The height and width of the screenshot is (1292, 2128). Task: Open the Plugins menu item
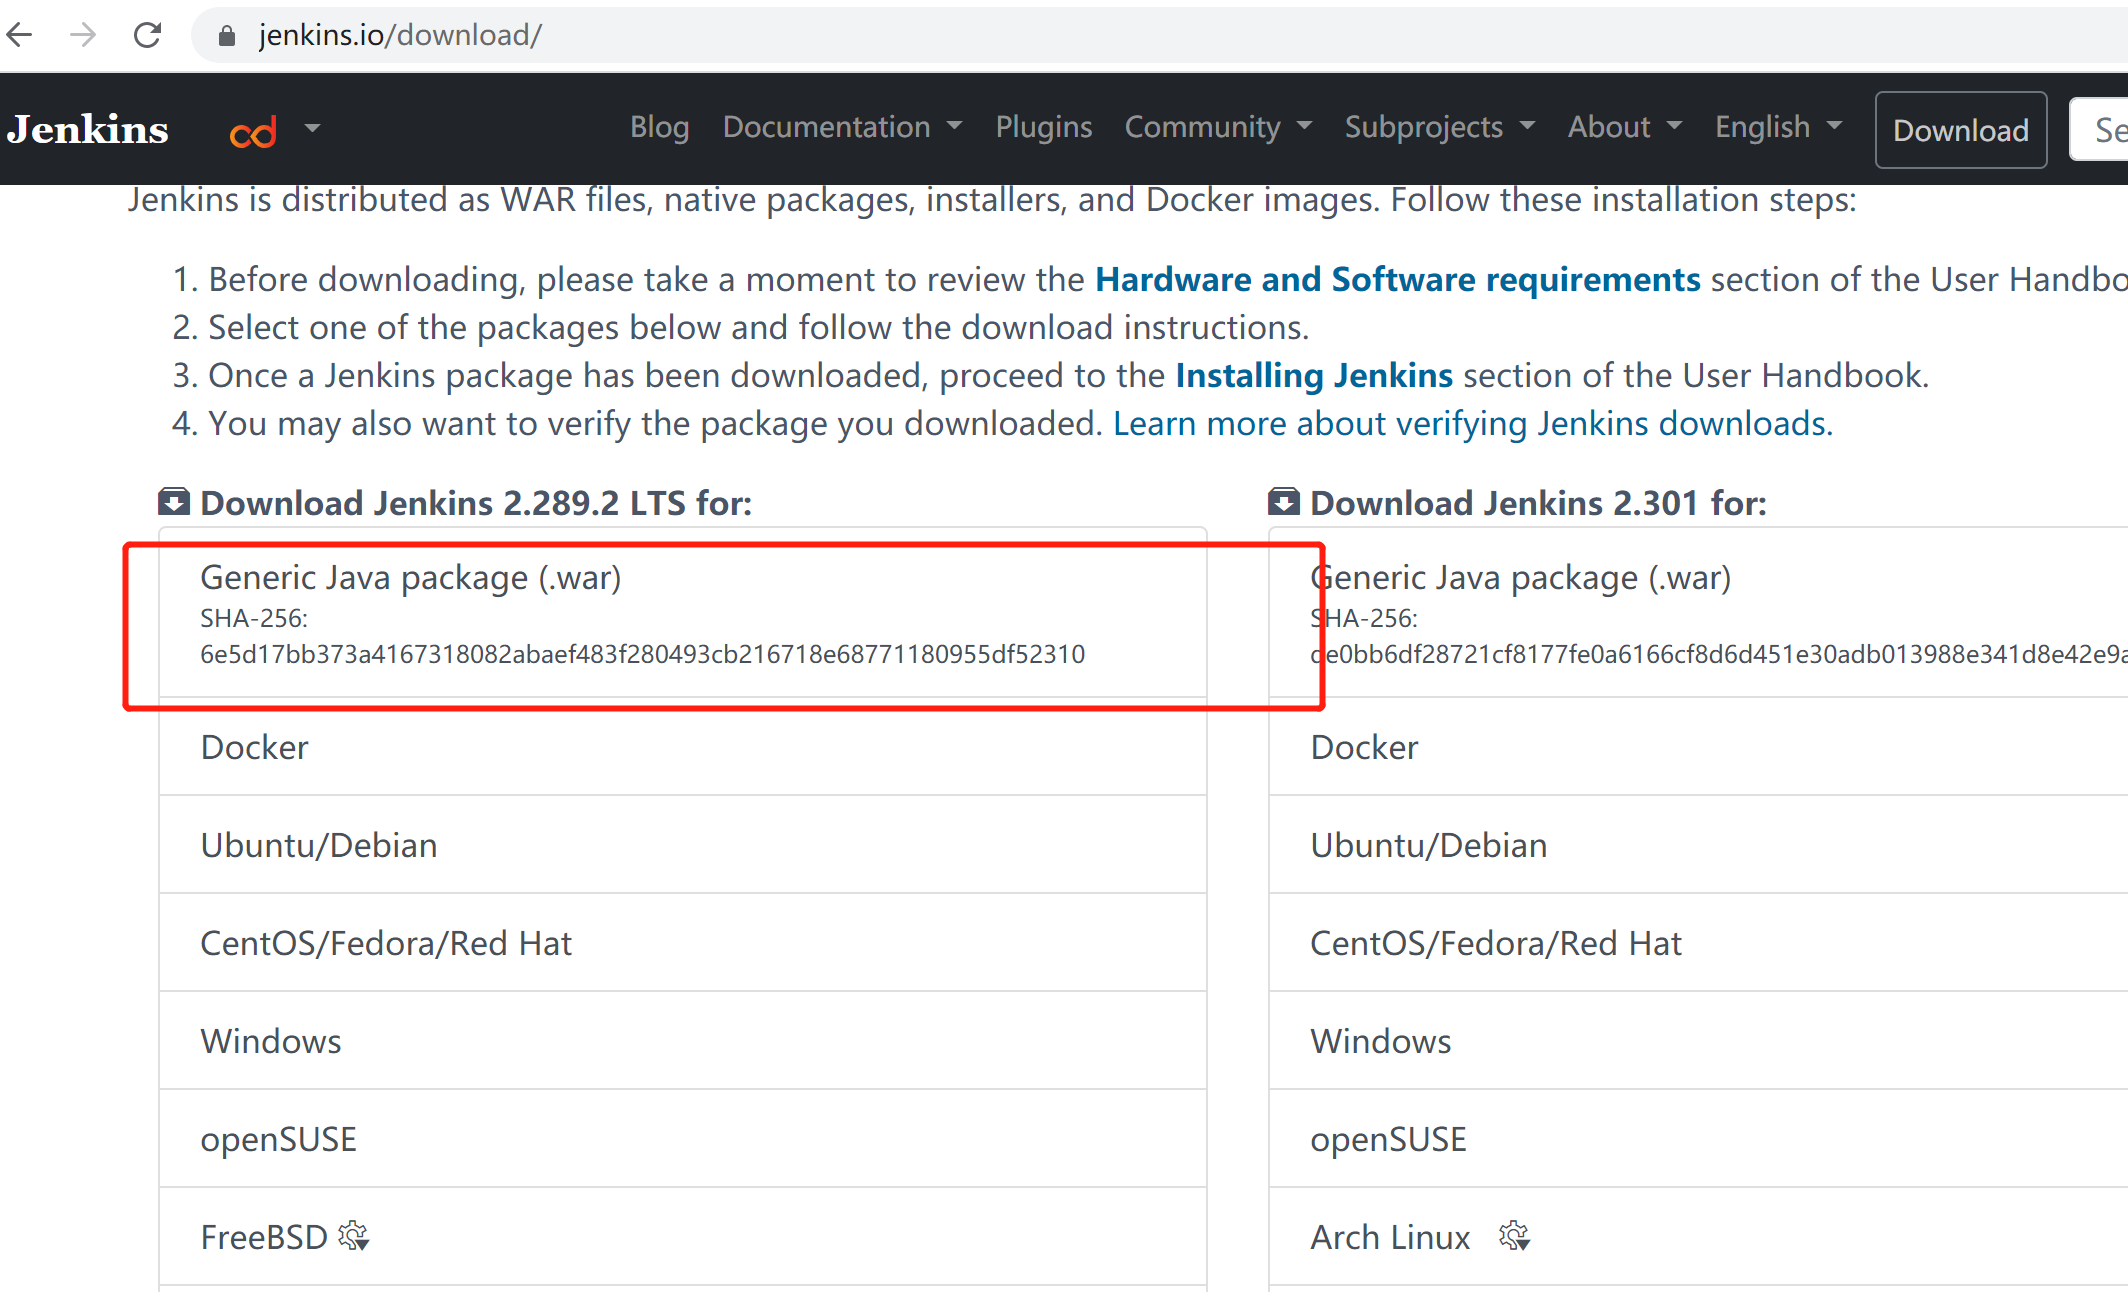[1044, 127]
